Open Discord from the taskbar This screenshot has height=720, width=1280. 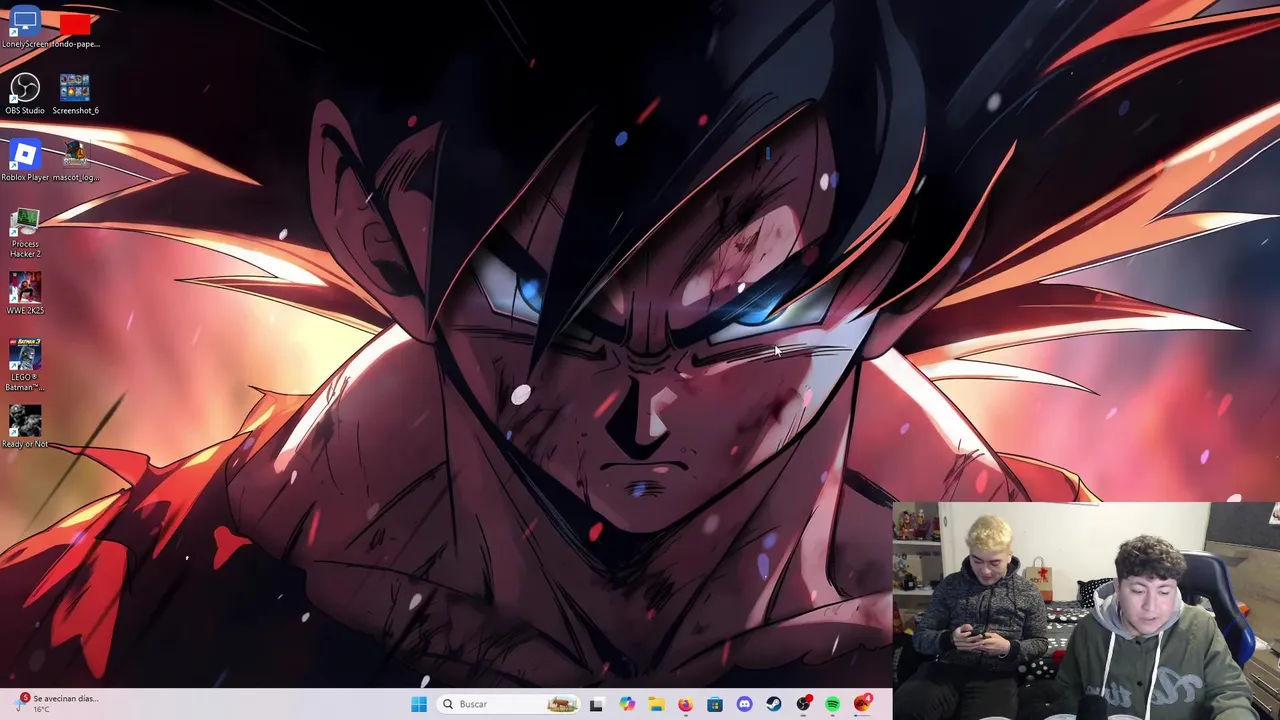[744, 704]
